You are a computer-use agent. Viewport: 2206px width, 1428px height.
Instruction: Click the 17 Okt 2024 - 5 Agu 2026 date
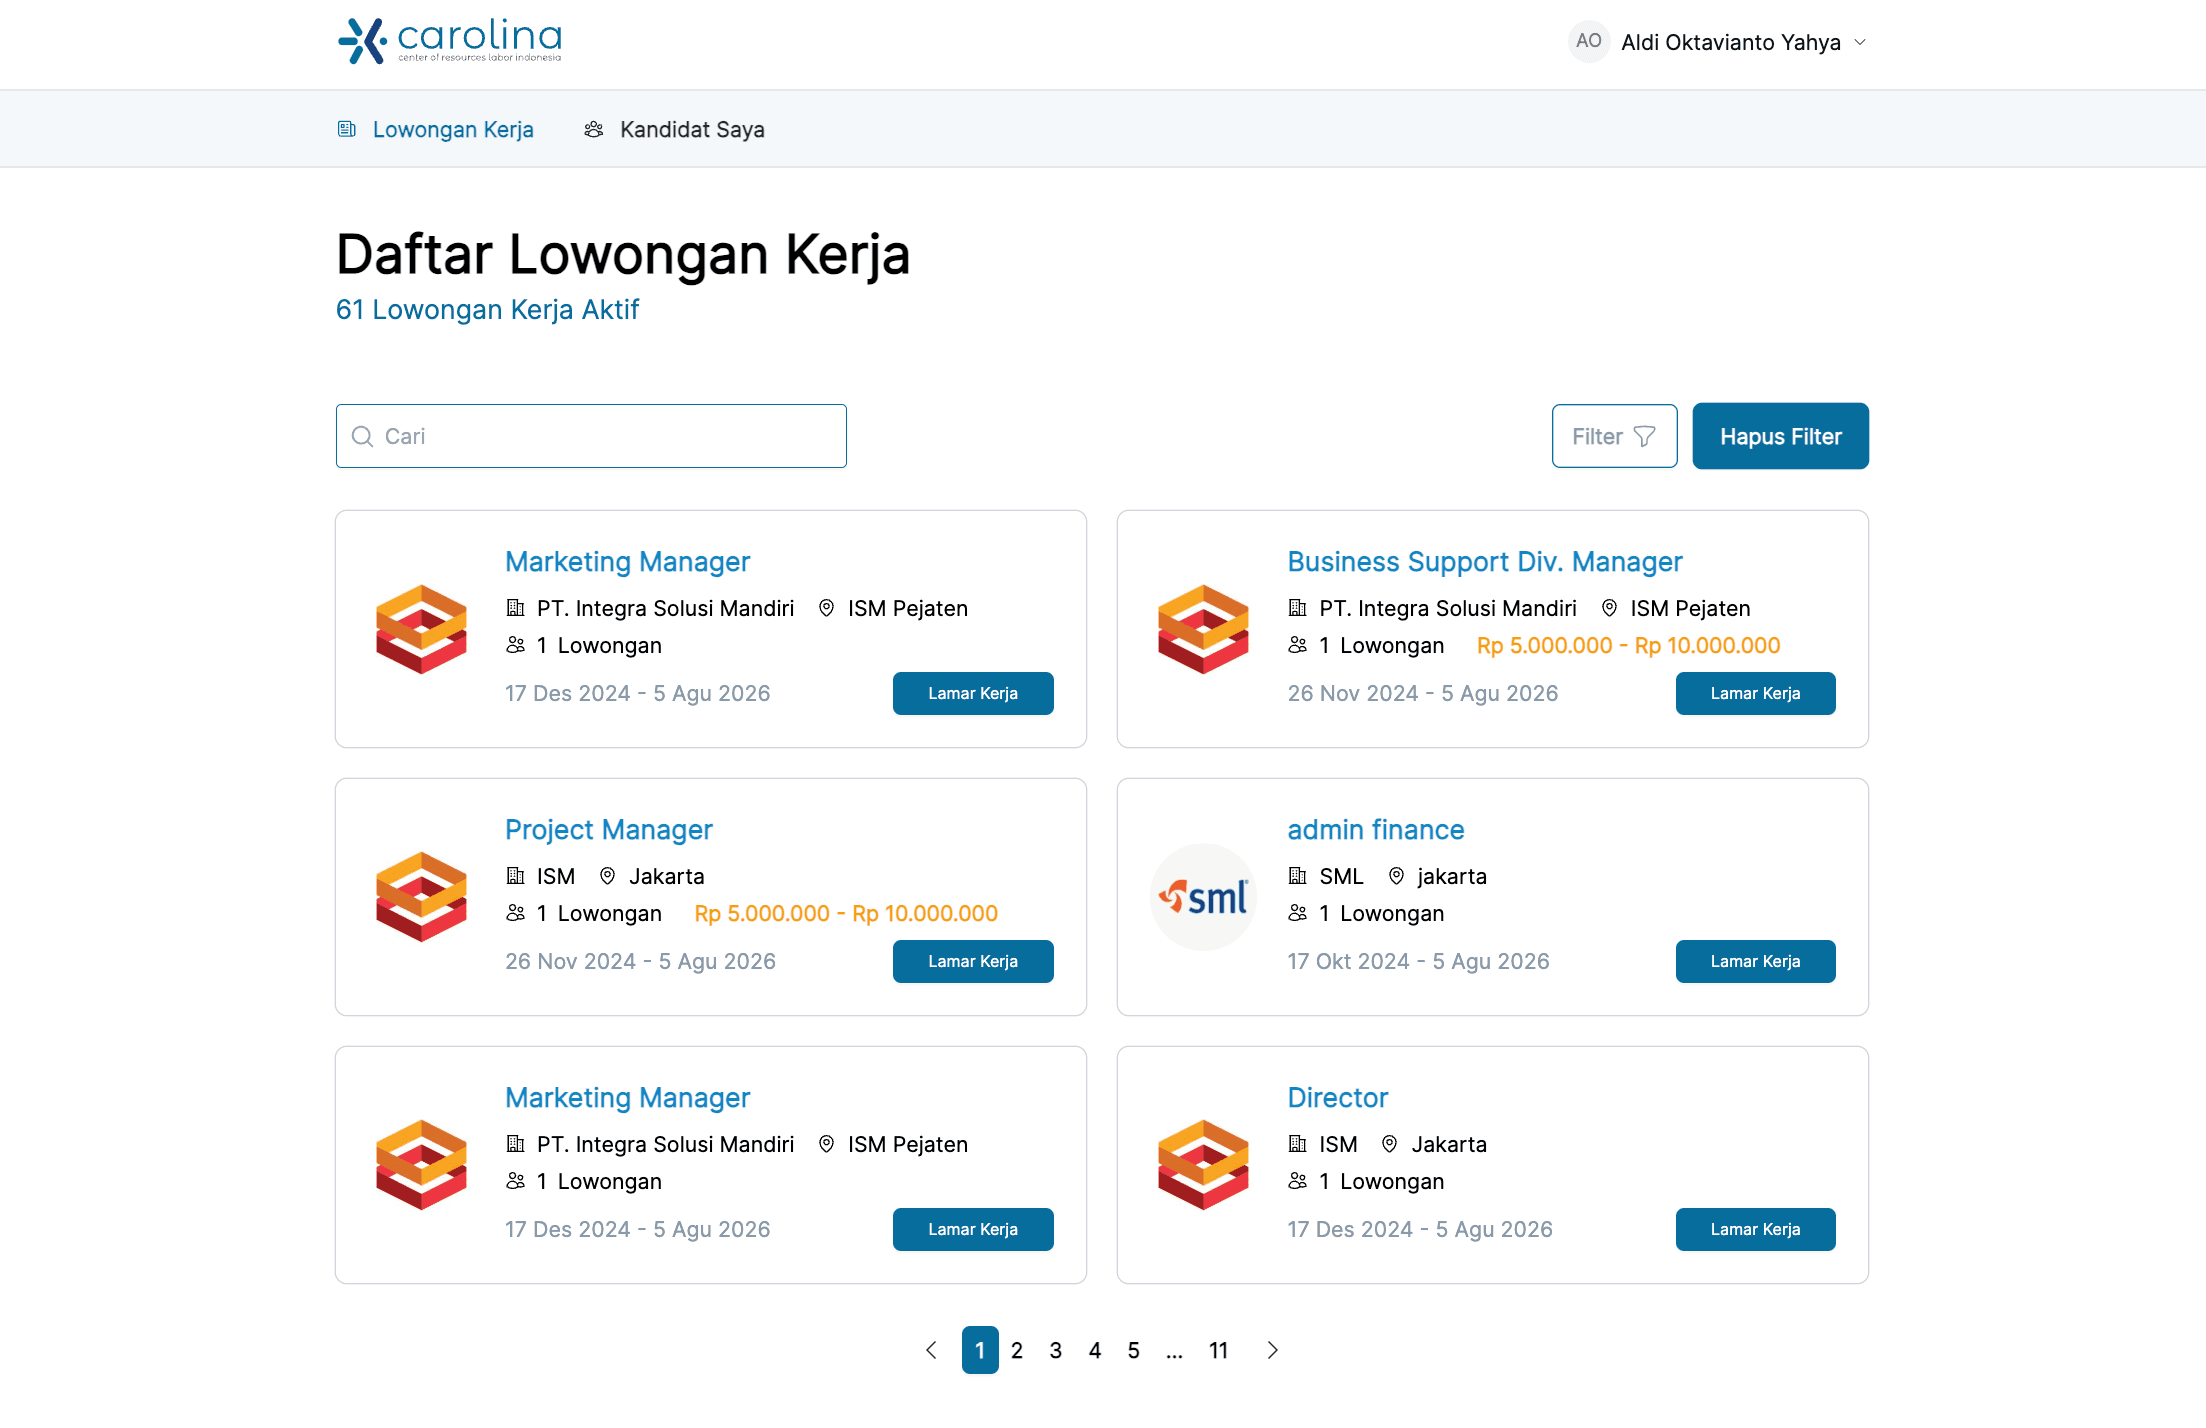click(x=1418, y=961)
